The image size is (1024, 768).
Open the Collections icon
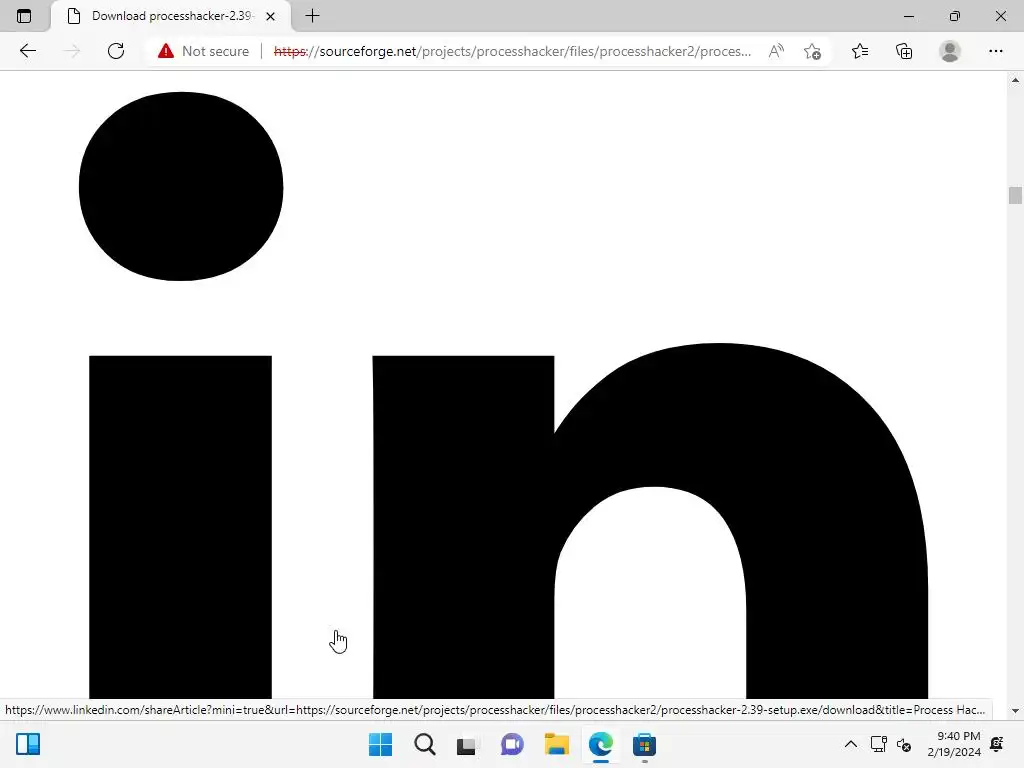tap(904, 51)
